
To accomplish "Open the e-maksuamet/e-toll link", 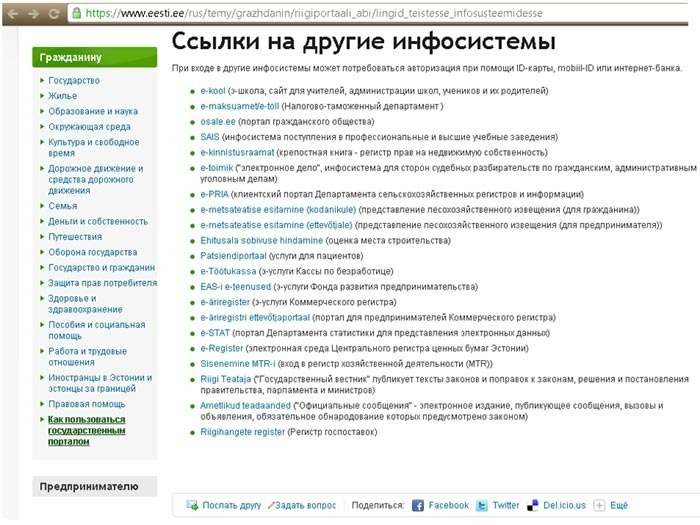I will 240,106.
